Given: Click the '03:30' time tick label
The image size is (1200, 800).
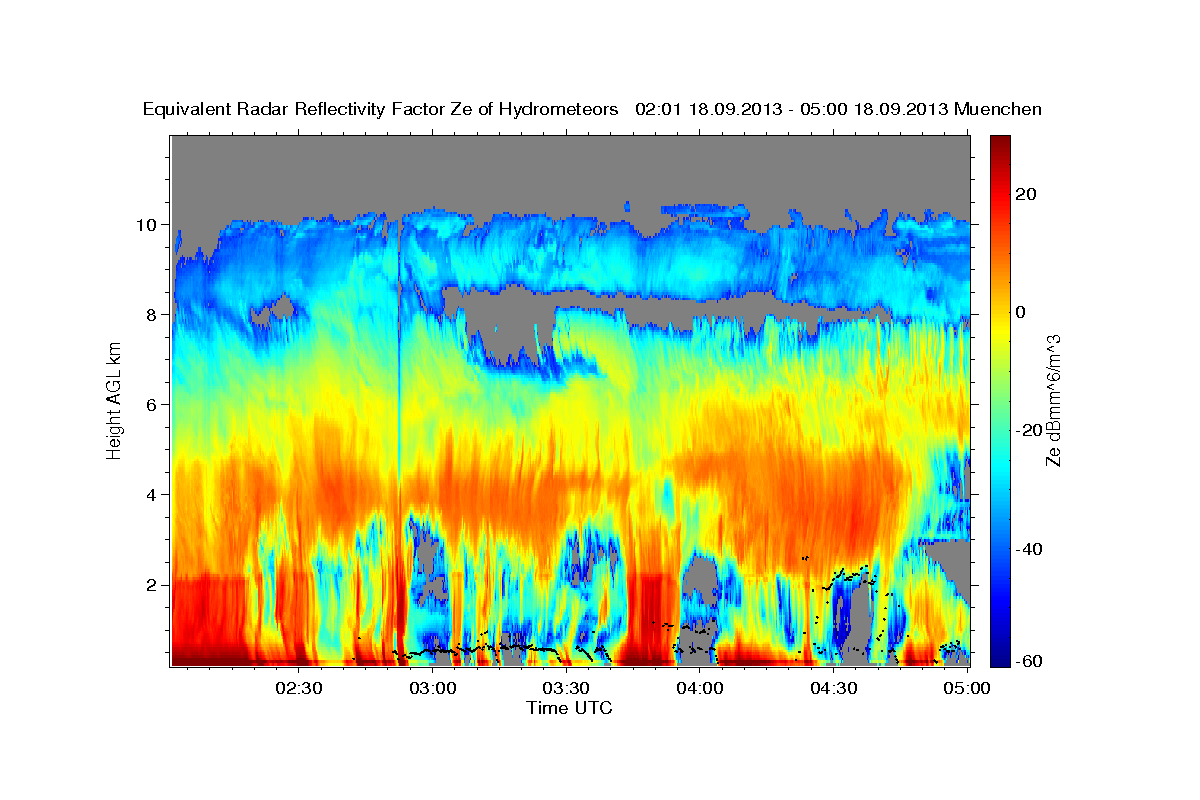Looking at the screenshot, I should (x=566, y=688).
